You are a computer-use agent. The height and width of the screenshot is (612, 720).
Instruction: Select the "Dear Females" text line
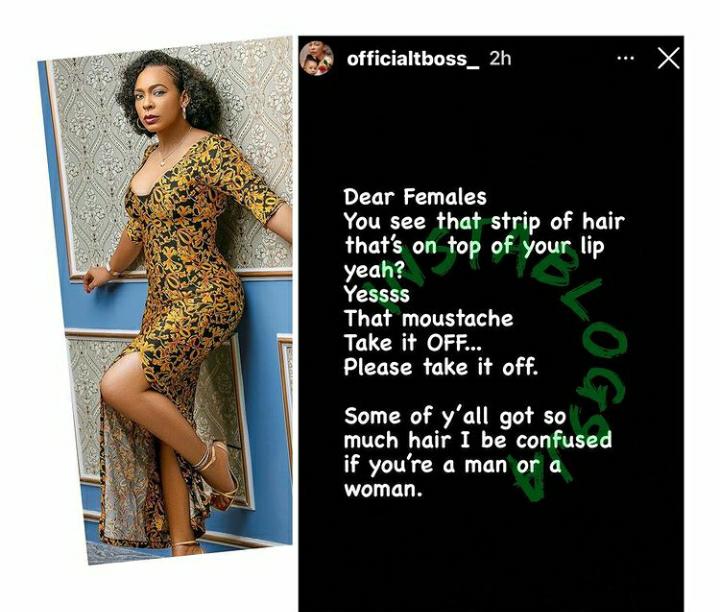click(415, 197)
